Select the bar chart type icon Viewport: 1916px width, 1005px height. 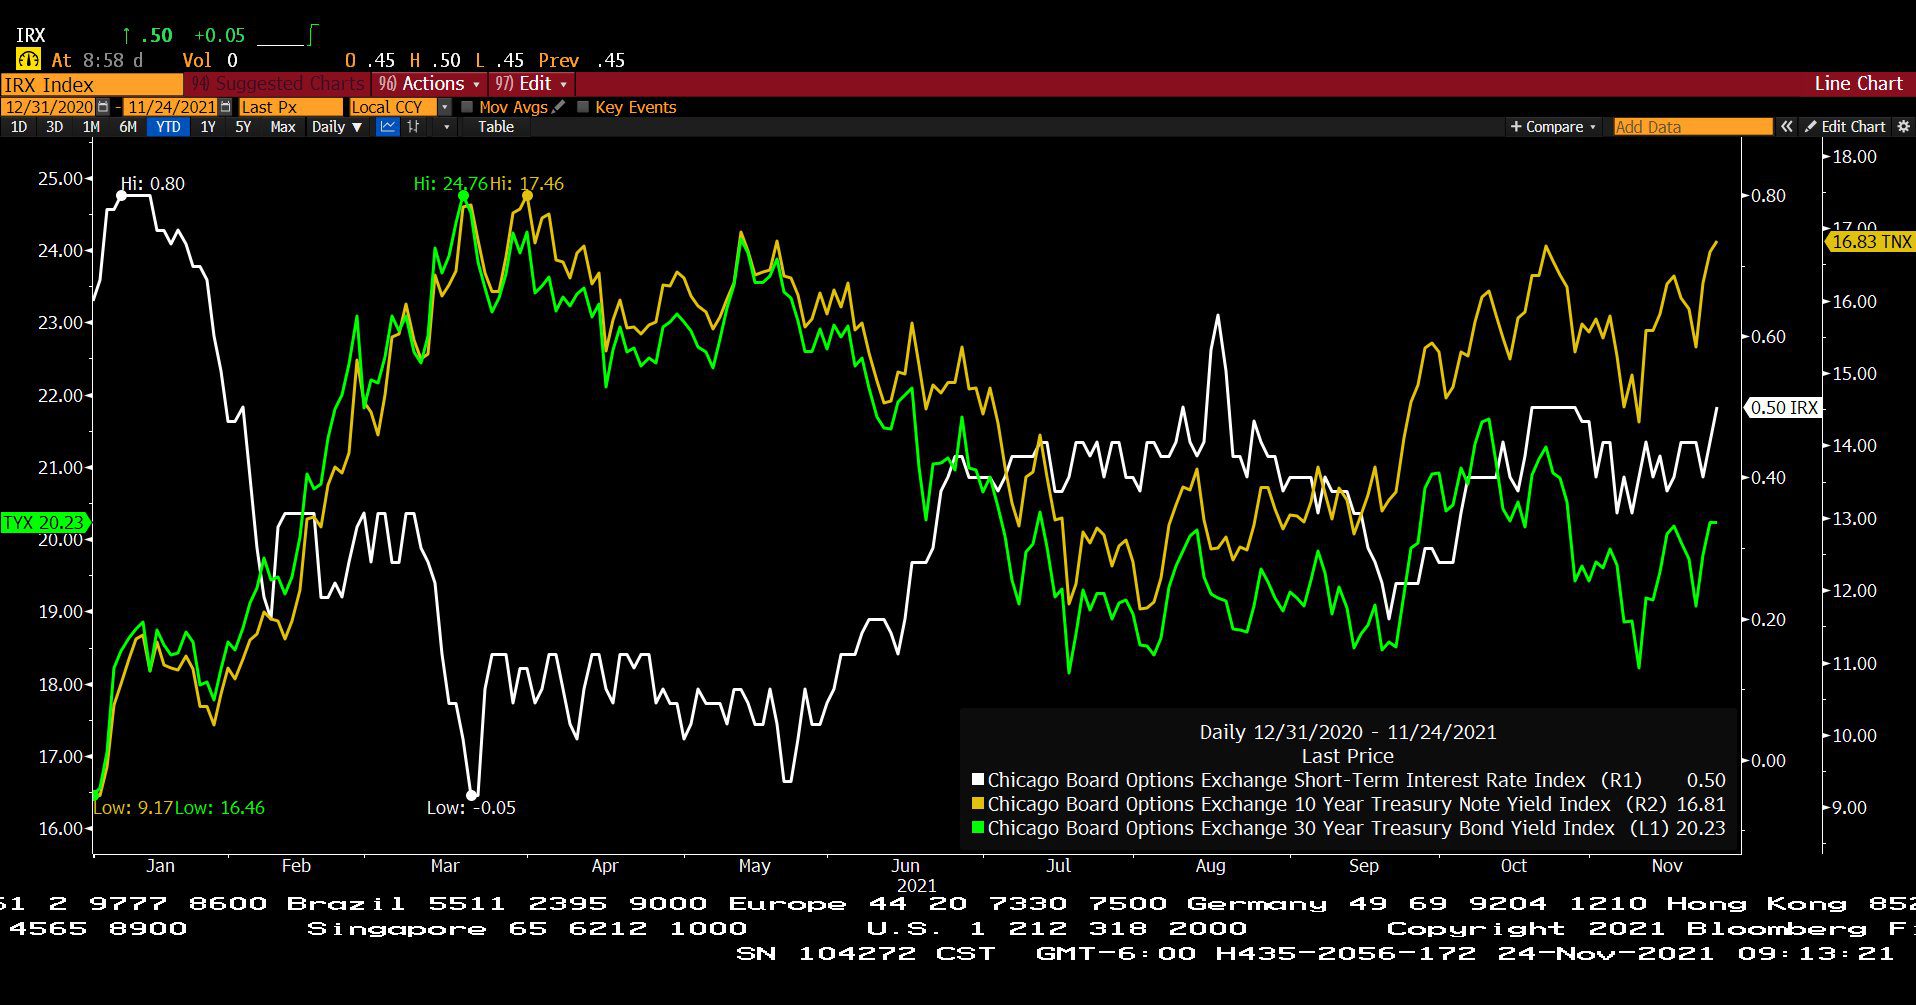click(413, 127)
